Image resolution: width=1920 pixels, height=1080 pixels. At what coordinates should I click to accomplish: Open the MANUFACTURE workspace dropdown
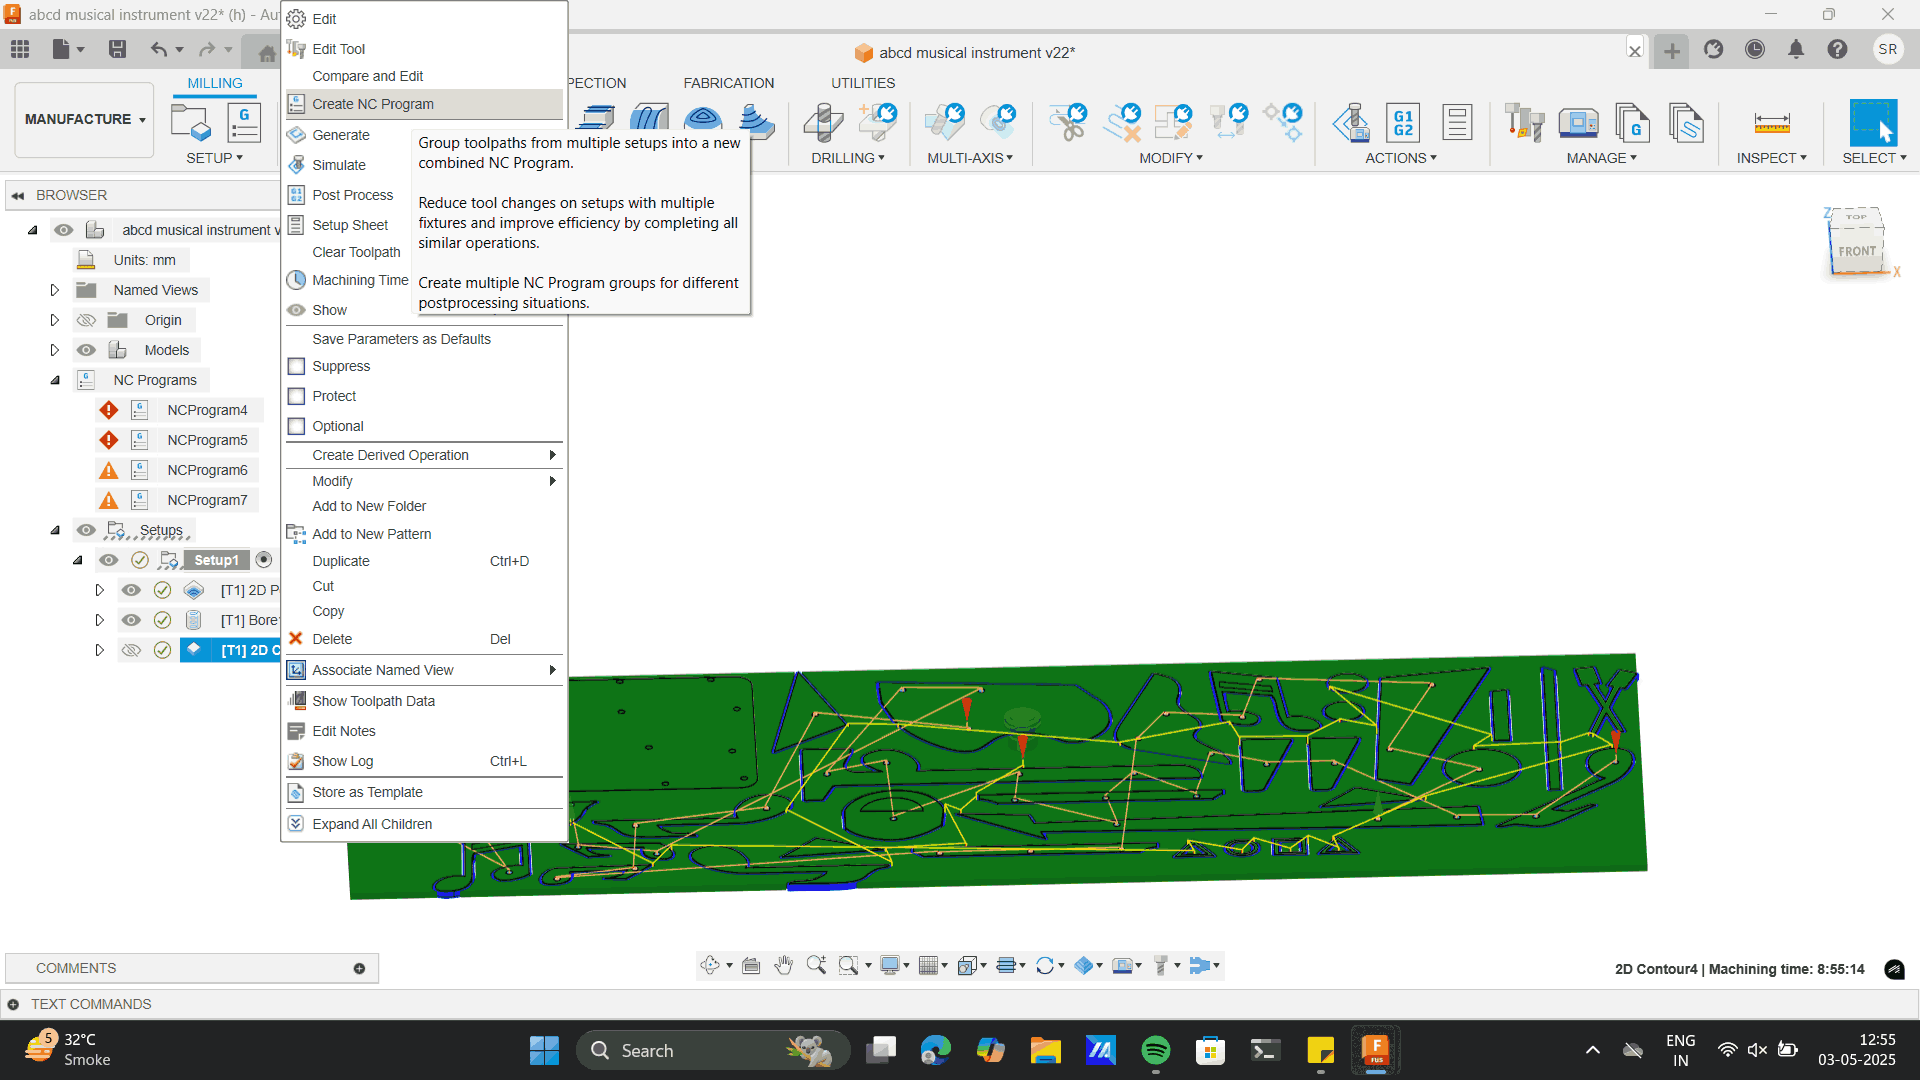point(85,119)
